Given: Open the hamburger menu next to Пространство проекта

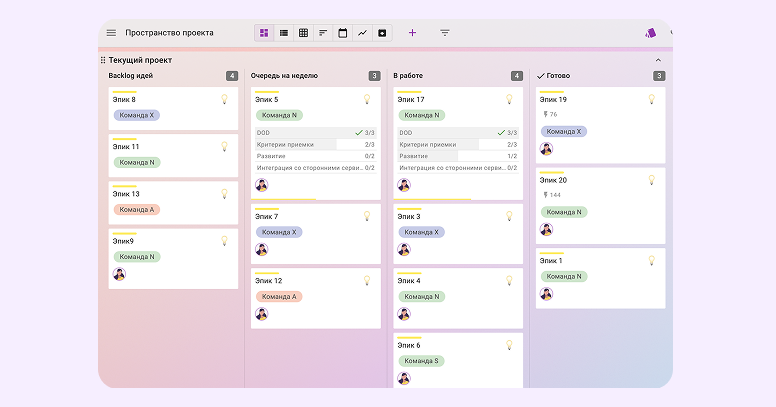Looking at the screenshot, I should pos(111,33).
